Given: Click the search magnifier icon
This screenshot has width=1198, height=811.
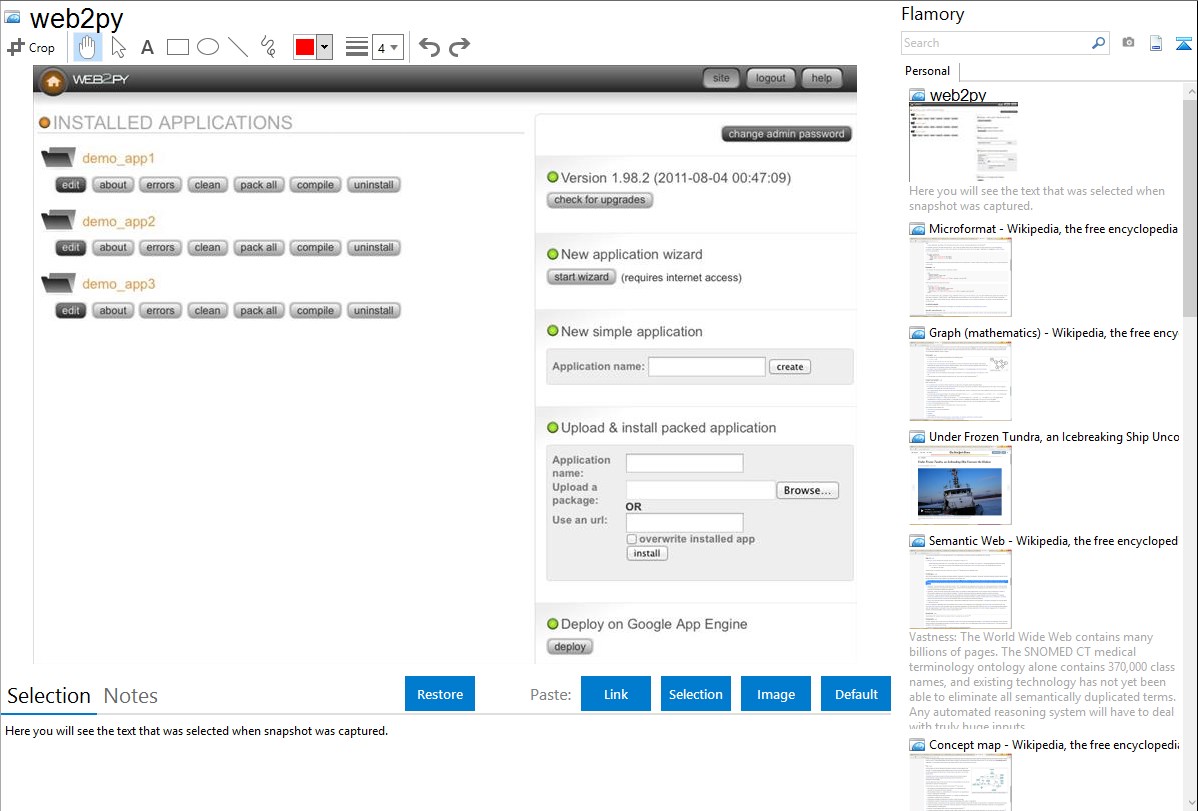Looking at the screenshot, I should click(x=1098, y=43).
